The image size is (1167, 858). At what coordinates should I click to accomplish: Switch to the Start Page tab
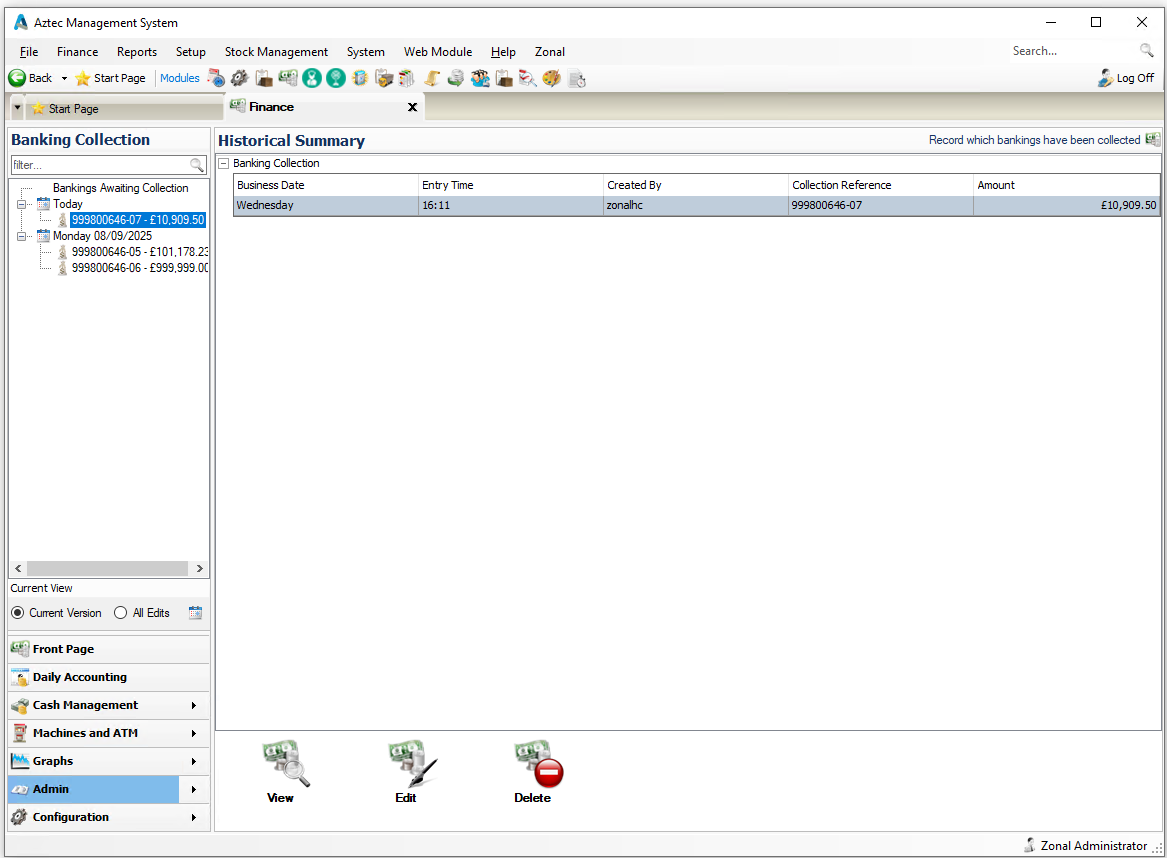pyautogui.click(x=73, y=109)
